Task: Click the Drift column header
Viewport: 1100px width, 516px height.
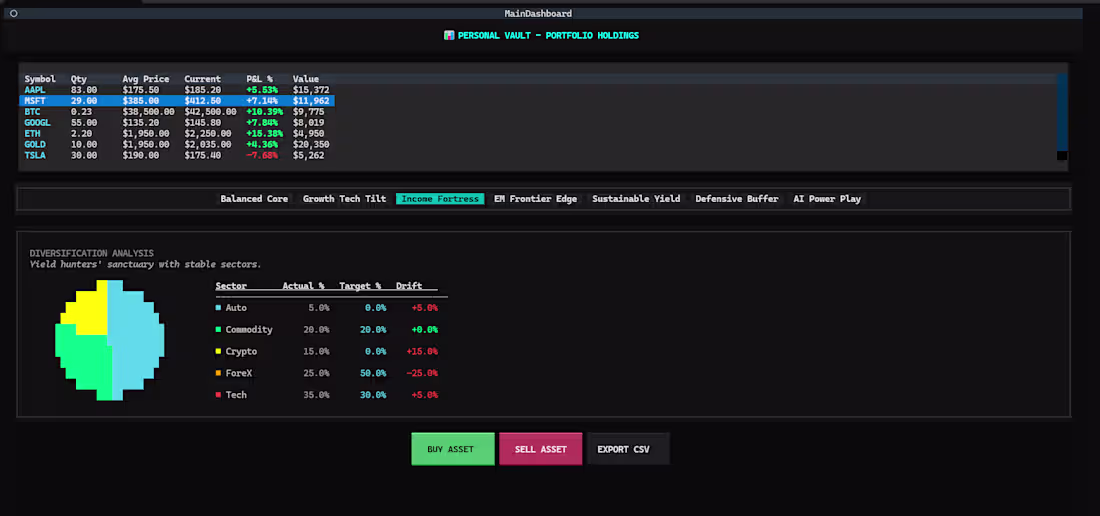Action: click(x=409, y=286)
